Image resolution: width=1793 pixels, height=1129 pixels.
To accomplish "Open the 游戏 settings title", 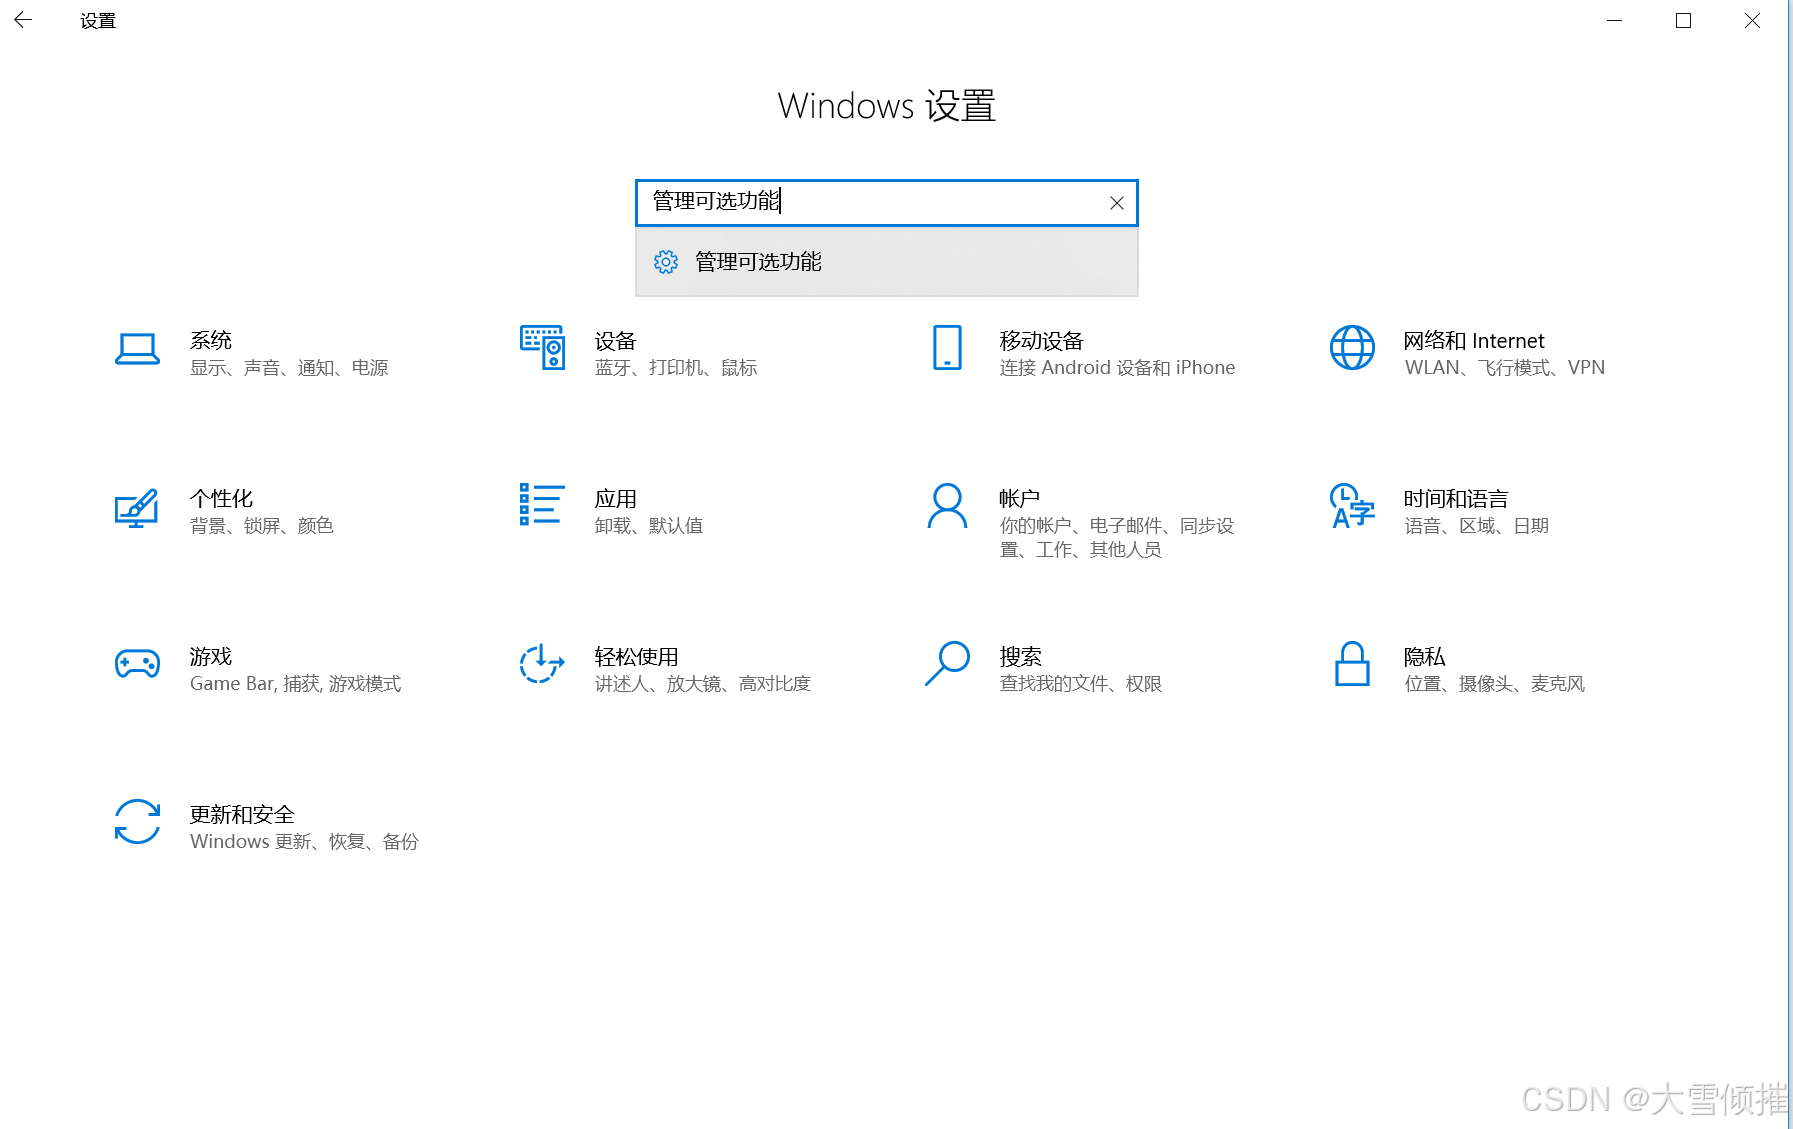I will point(211,656).
